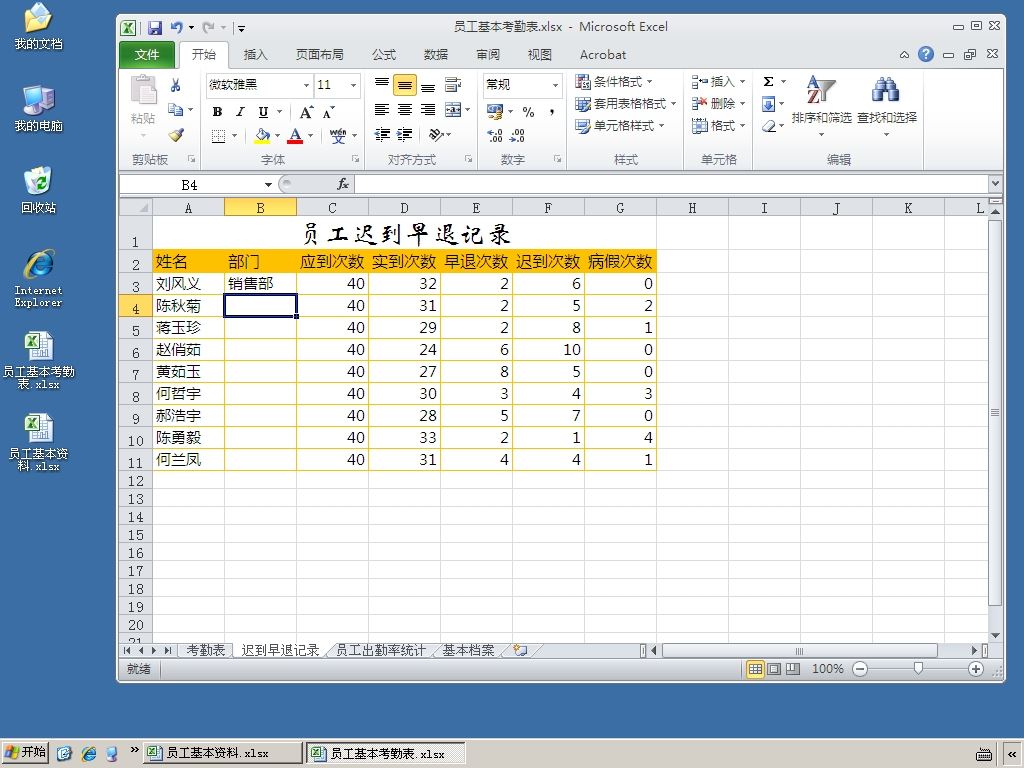Open the font size dropdown showing 11

pos(353,86)
